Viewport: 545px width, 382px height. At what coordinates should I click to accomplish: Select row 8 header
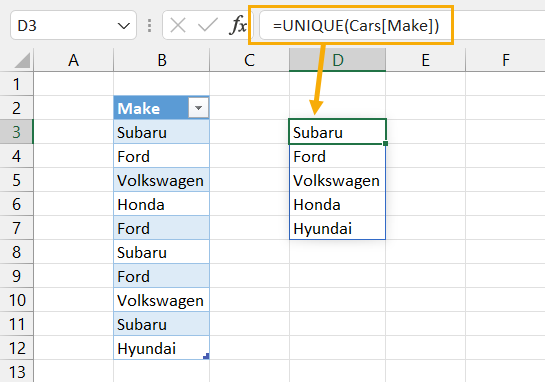point(16,252)
